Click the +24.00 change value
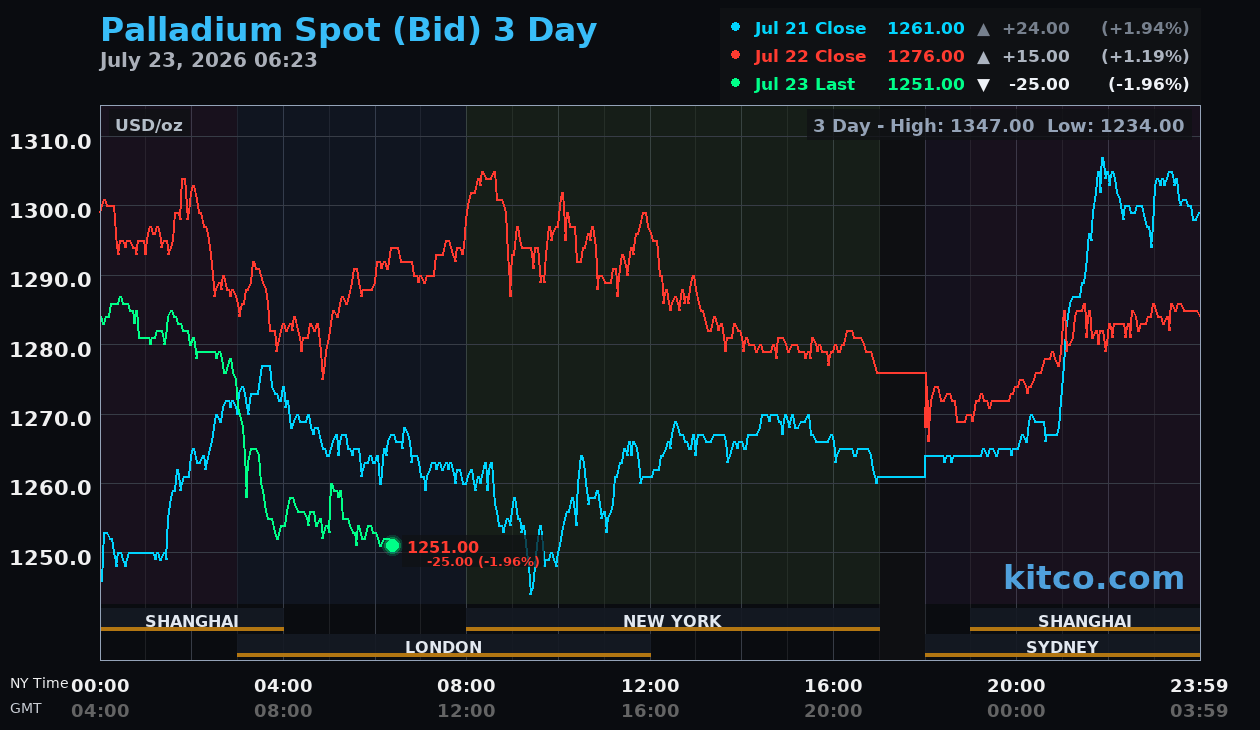 point(1035,29)
